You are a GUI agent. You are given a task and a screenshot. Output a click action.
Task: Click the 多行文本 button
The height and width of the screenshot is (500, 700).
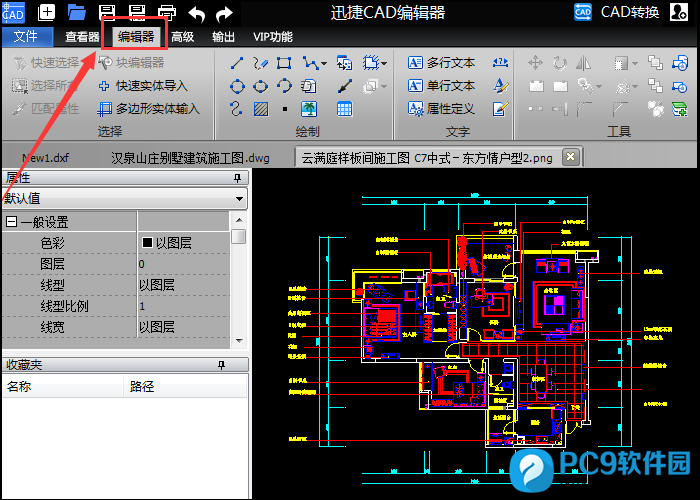click(441, 63)
